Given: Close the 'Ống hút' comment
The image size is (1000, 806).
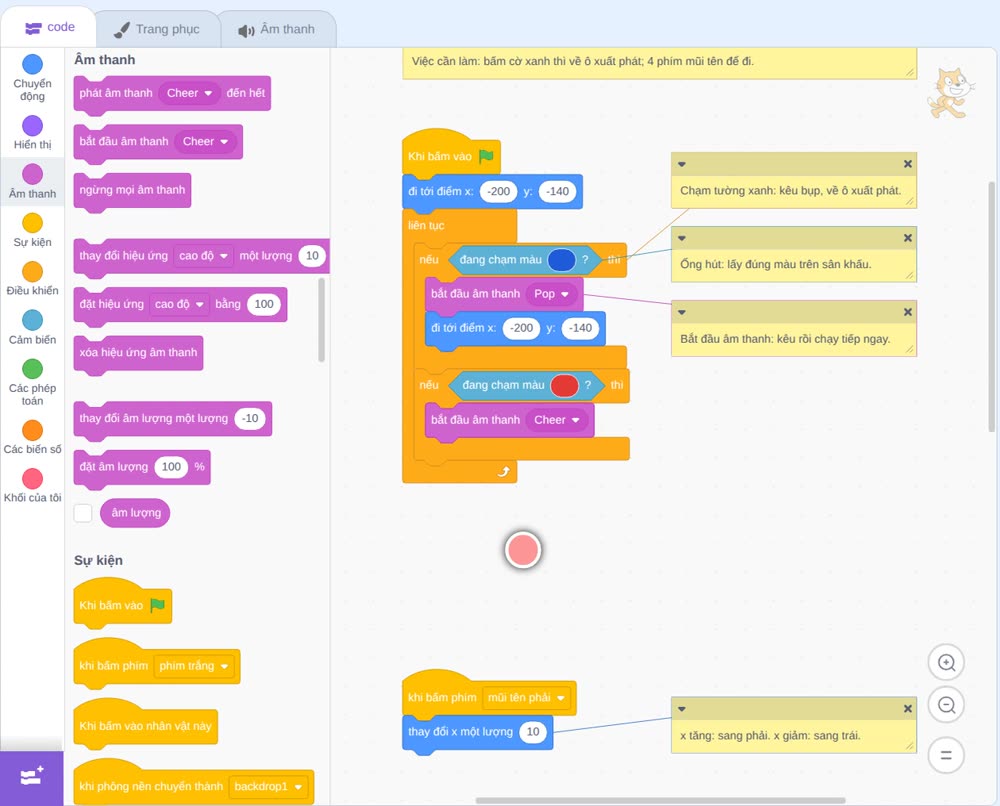Looking at the screenshot, I should (x=908, y=238).
